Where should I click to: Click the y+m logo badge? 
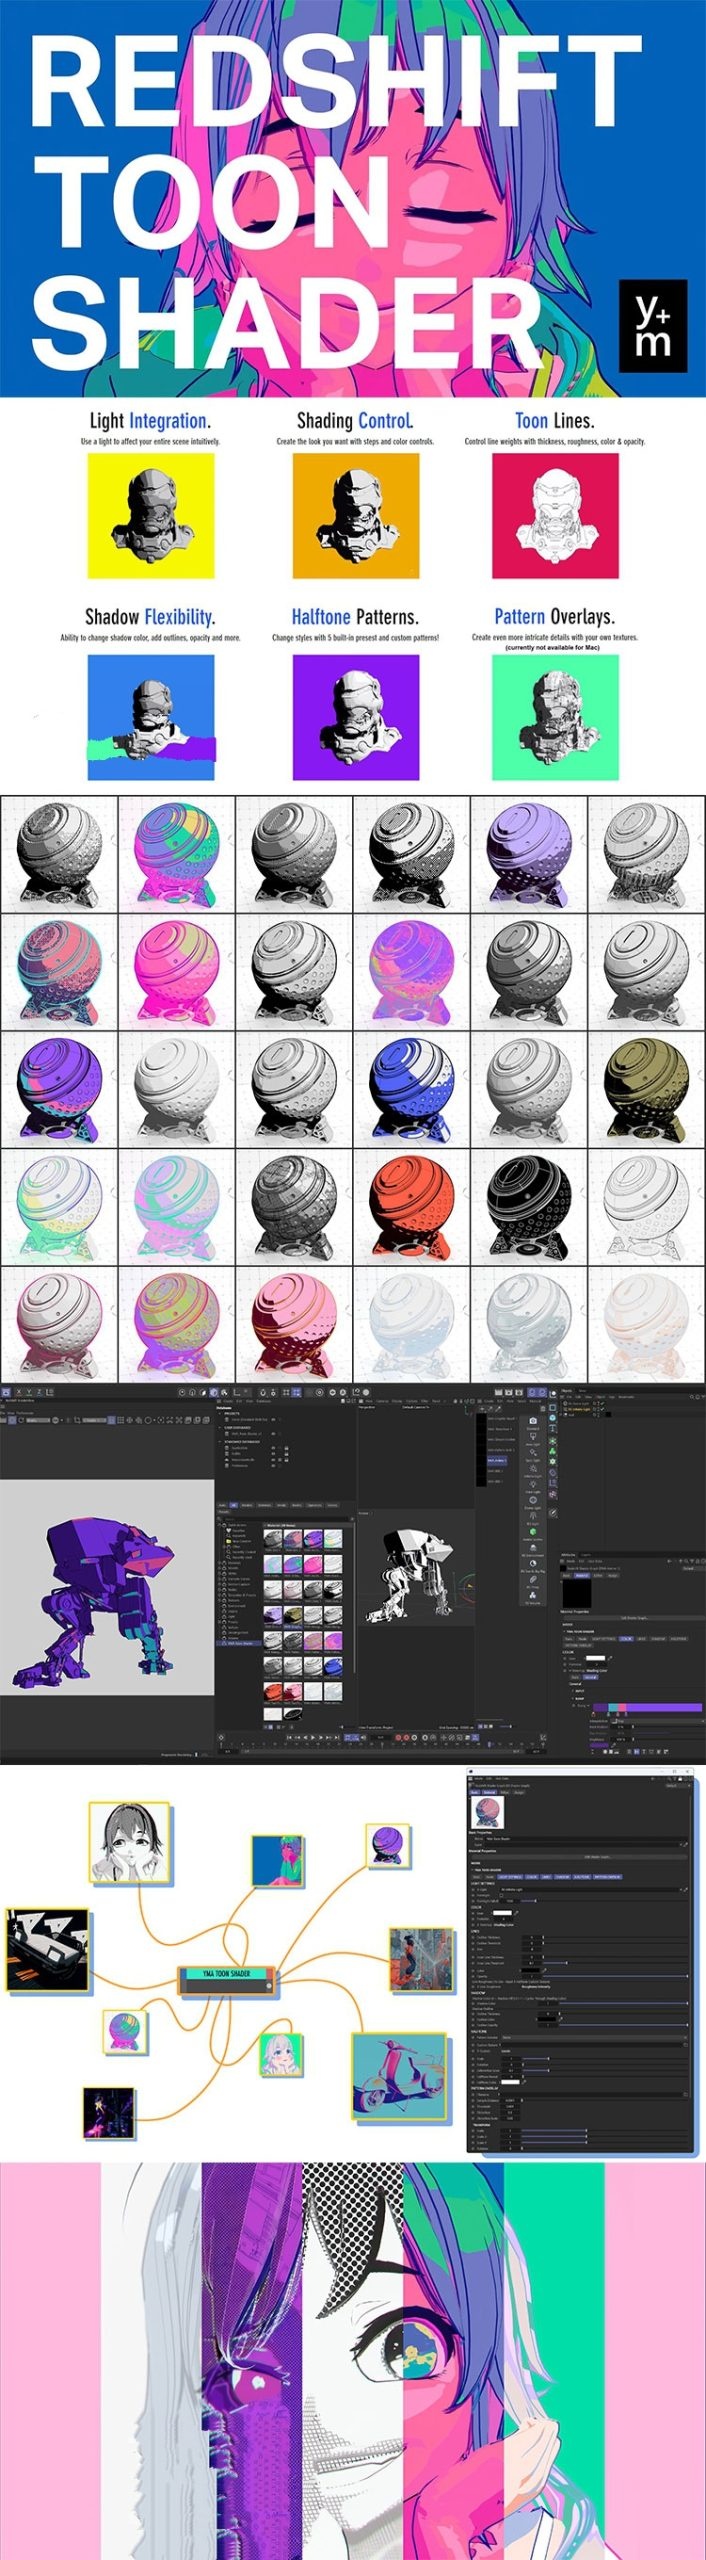(653, 326)
